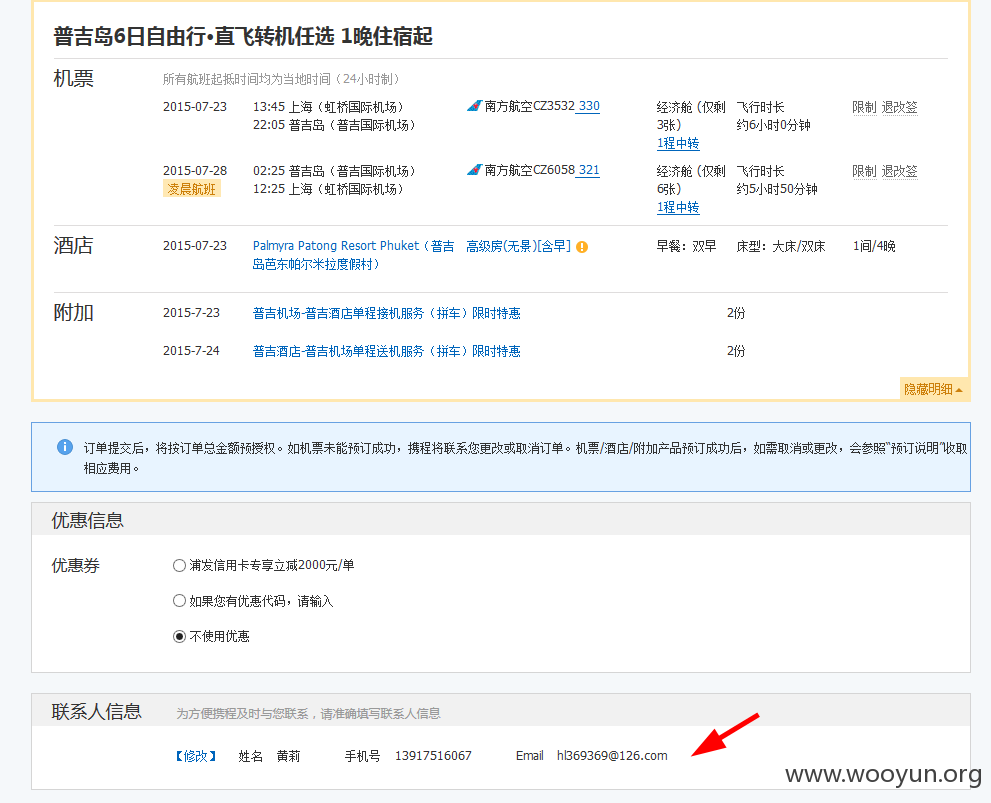This screenshot has height=803, width=991.
Task: Click 02:25 普吉岛（普吉国际机场） departure
Action: coord(334,171)
